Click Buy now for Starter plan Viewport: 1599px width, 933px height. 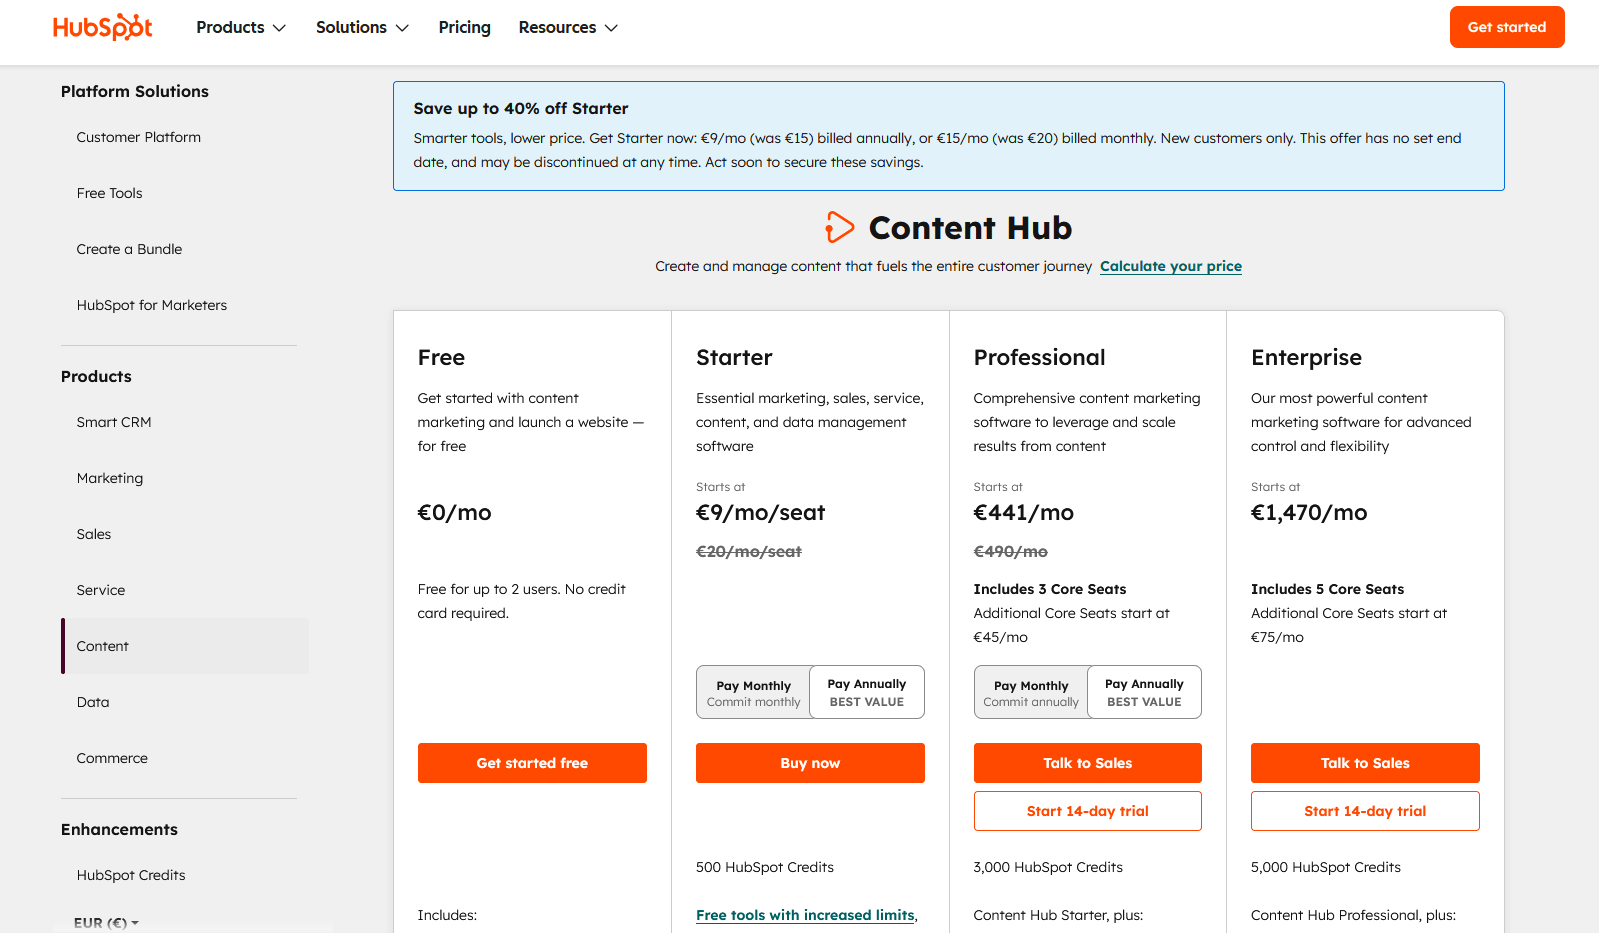pos(810,763)
